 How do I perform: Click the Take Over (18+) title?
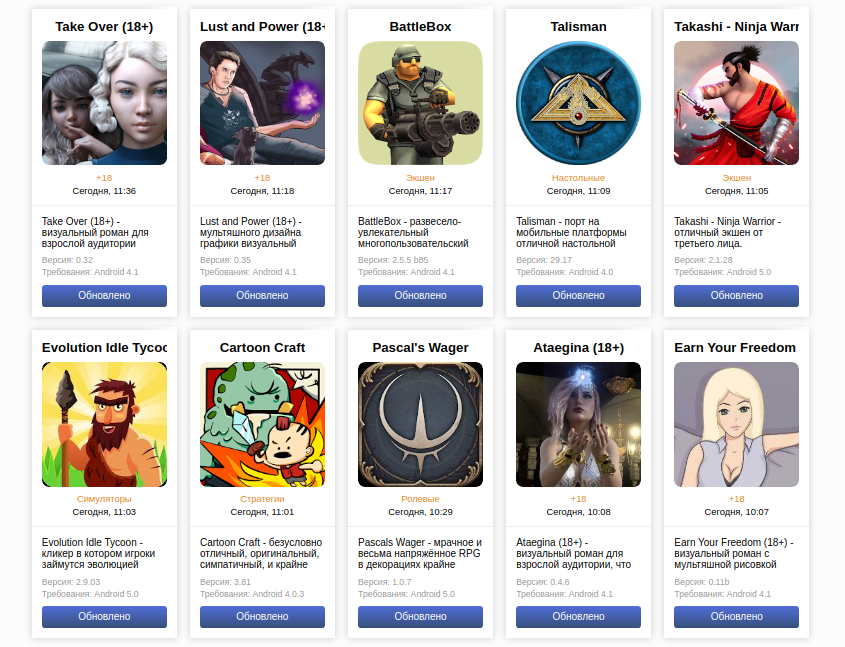click(104, 27)
